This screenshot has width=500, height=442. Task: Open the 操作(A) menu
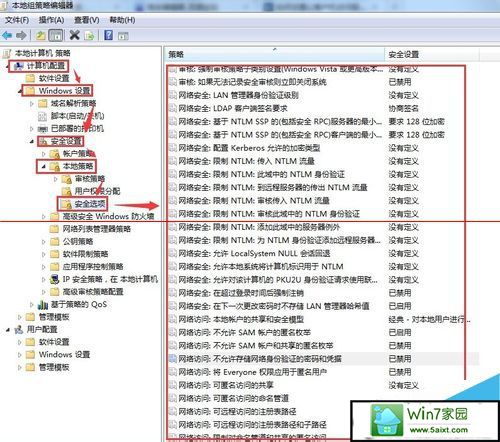pos(51,20)
